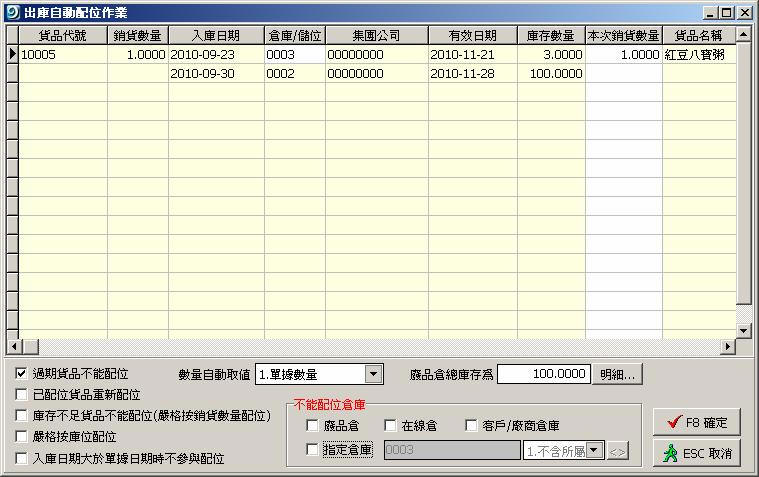Select the row indicator arrow for item 10005
Image resolution: width=759 pixels, height=477 pixels.
(12, 55)
